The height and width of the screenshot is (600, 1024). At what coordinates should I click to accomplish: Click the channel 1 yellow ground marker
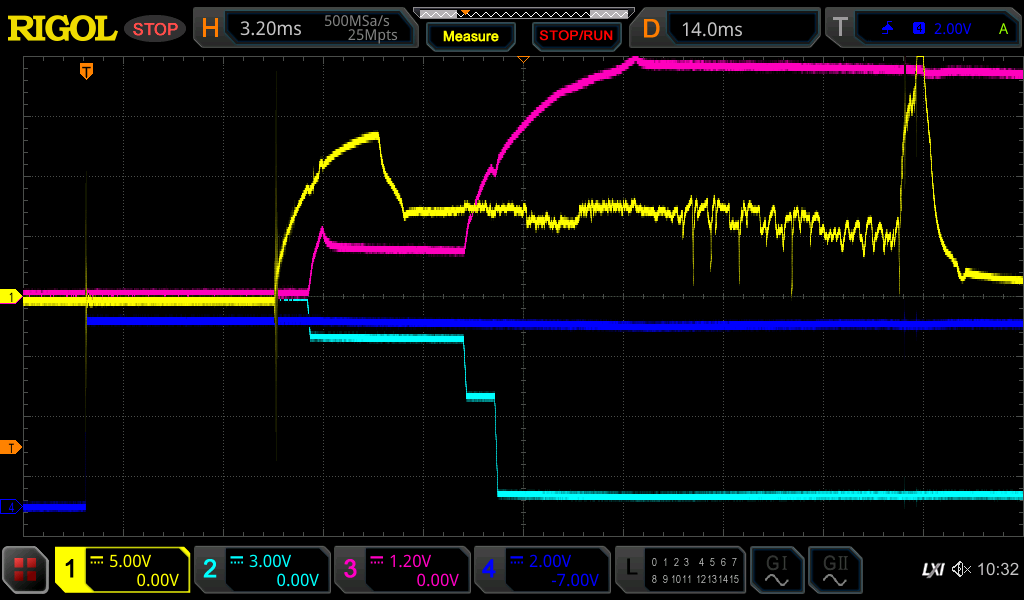tap(11, 297)
